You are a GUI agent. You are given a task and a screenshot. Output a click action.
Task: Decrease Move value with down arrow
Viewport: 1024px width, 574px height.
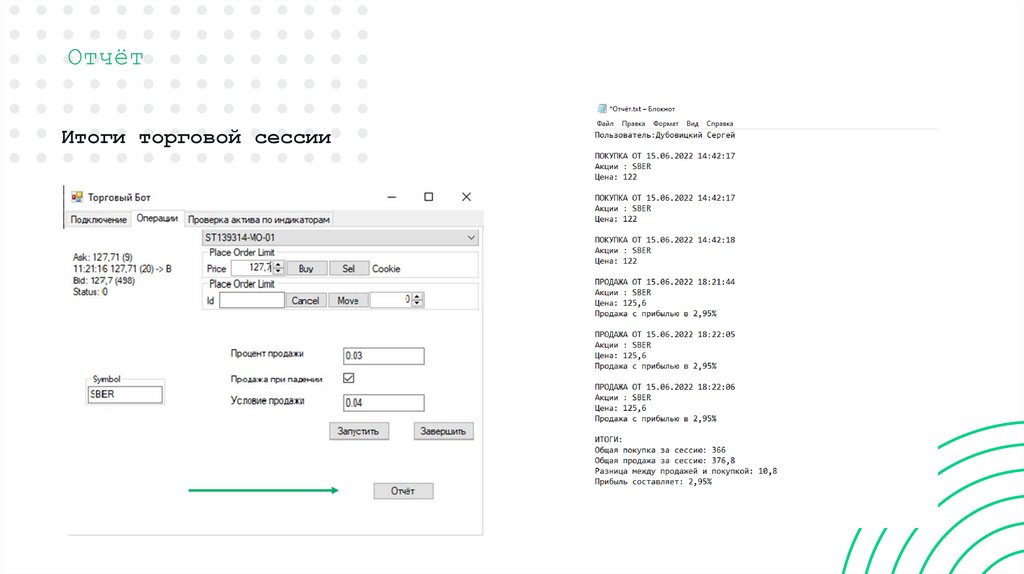coord(418,304)
